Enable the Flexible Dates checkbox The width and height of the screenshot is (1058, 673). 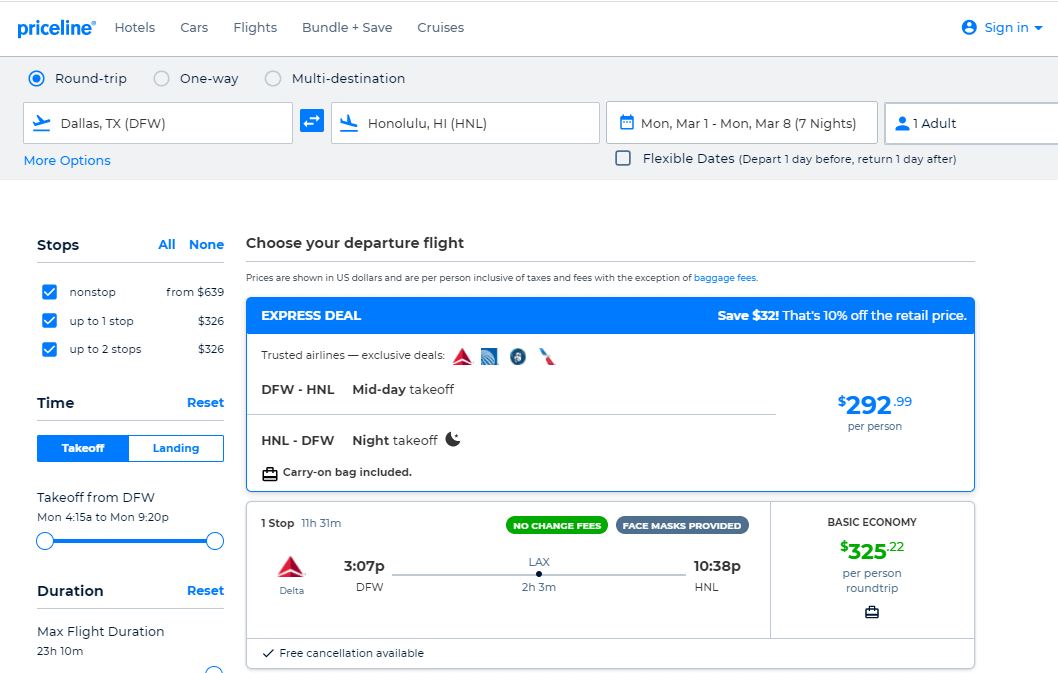pos(623,158)
